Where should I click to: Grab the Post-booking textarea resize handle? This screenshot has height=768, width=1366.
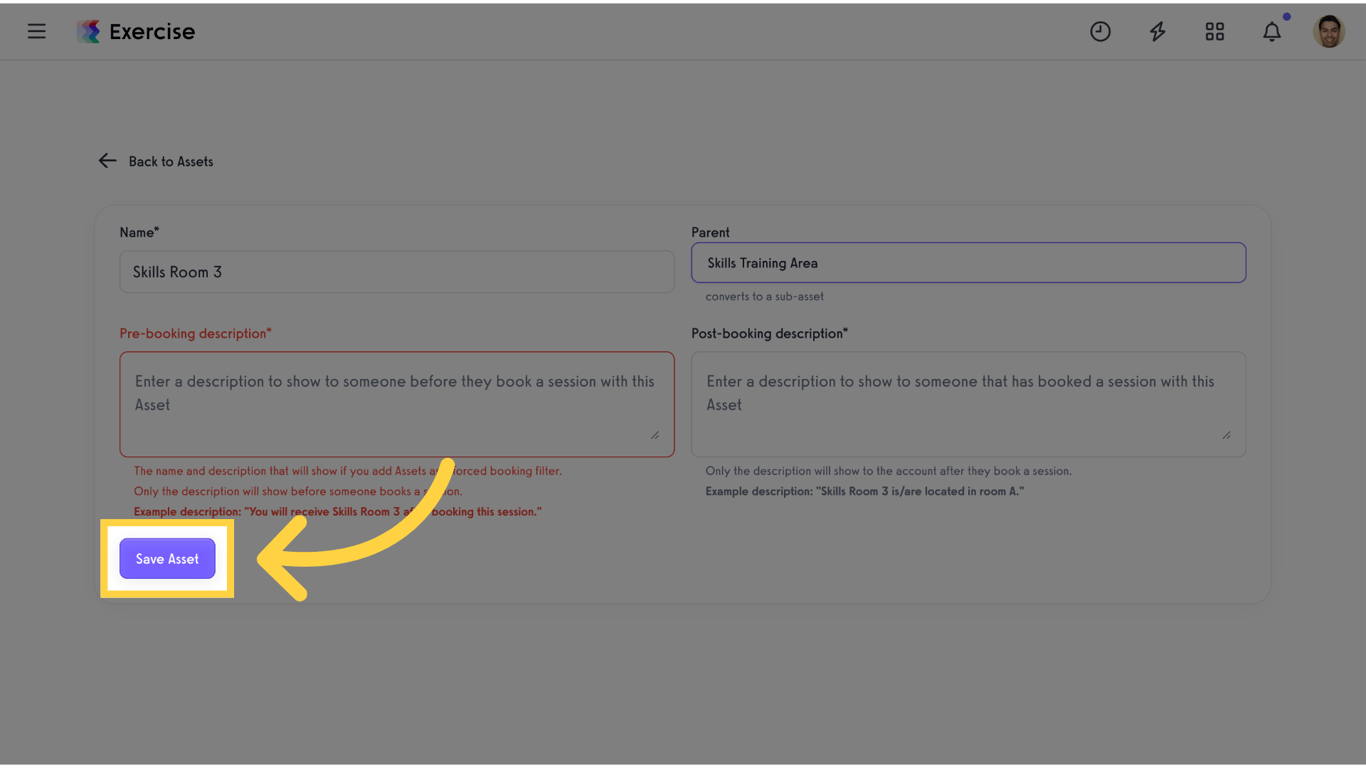pyautogui.click(x=1226, y=435)
